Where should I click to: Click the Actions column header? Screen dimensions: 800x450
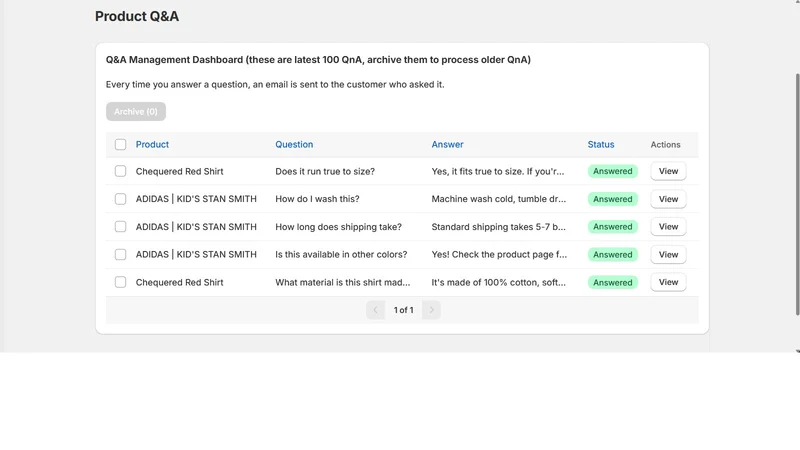(x=665, y=145)
